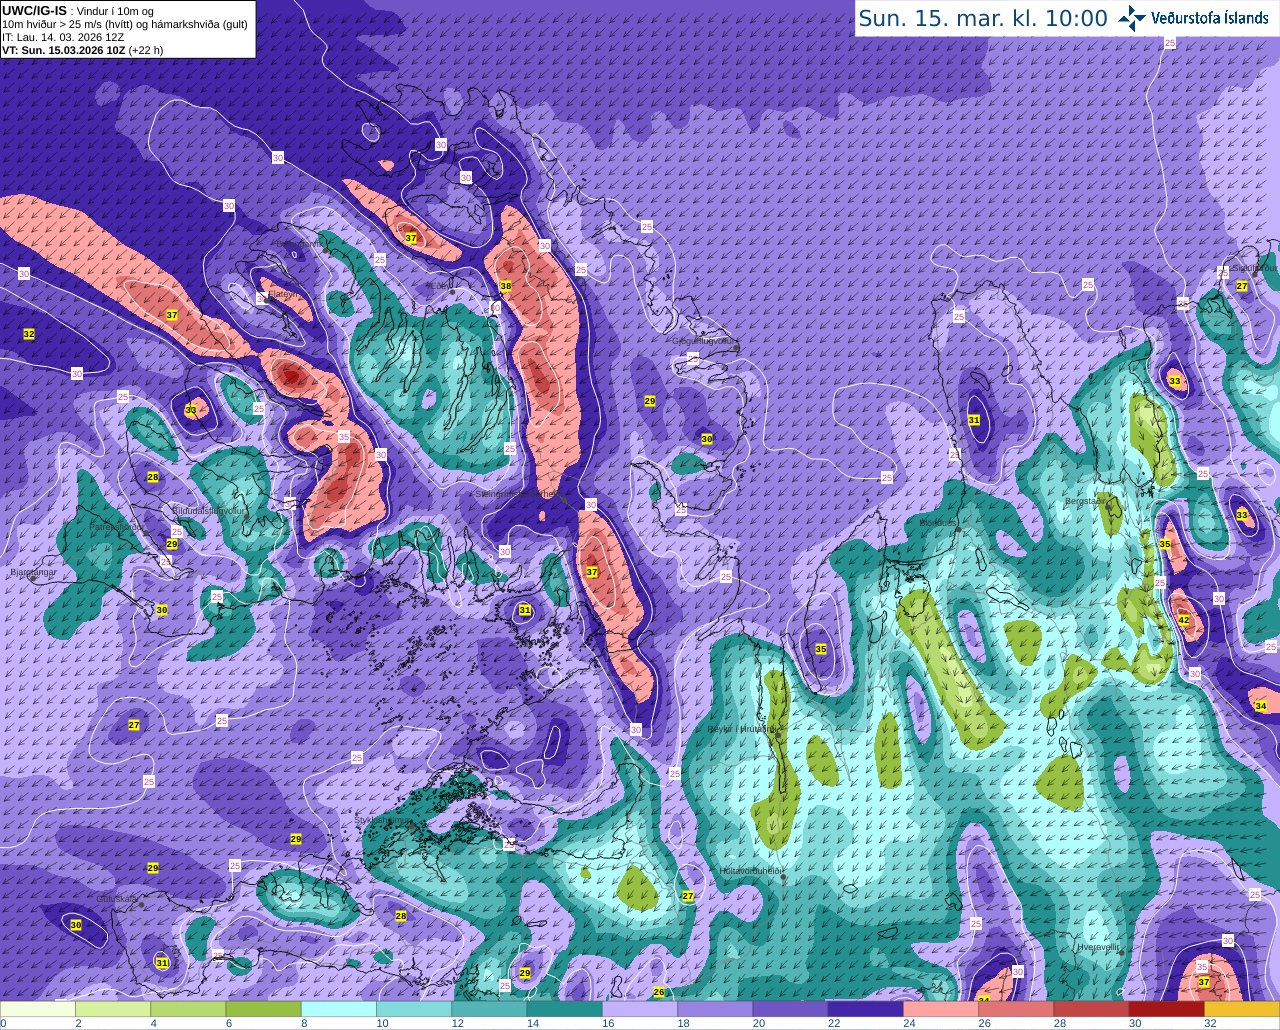Image resolution: width=1280 pixels, height=1030 pixels.
Task: Click the Flateyri station marker
Action: [265, 302]
